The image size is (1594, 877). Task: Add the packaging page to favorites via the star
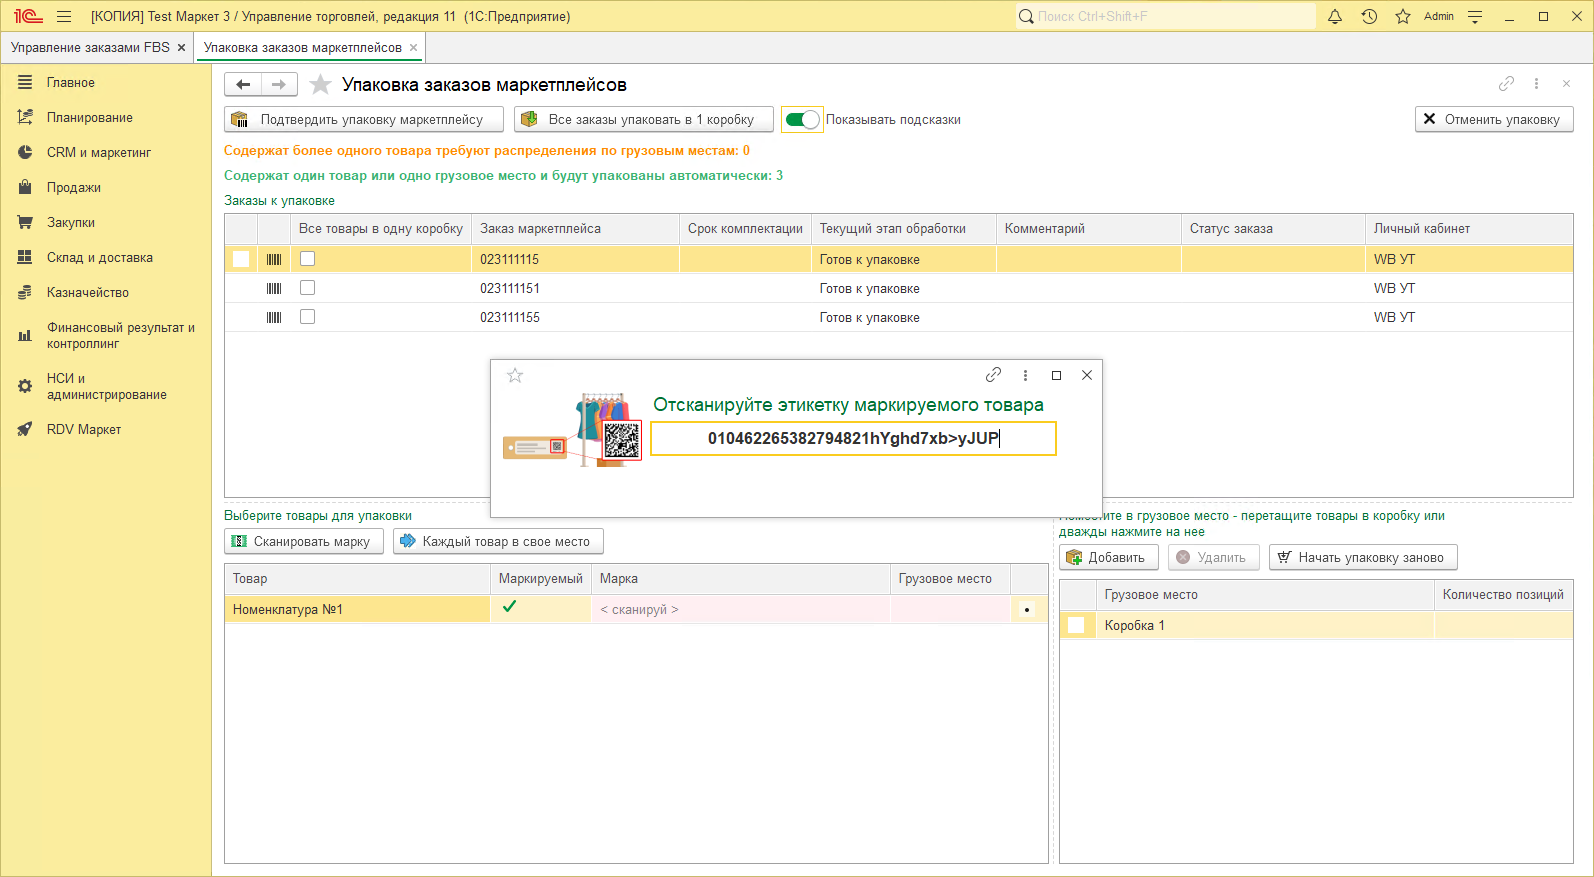320,85
